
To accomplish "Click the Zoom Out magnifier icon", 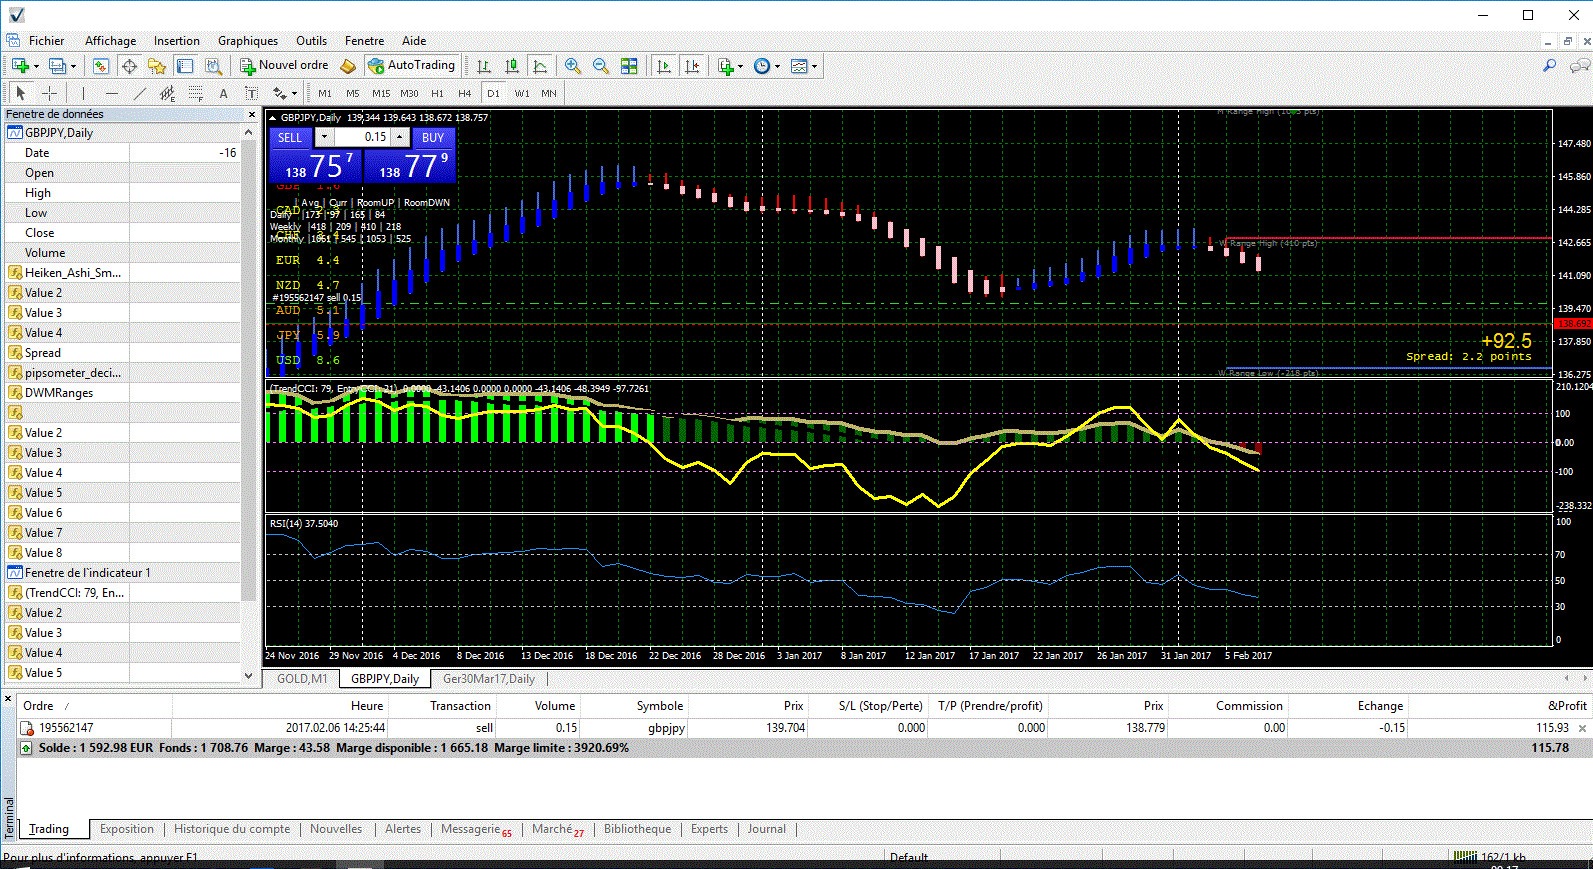I will 601,66.
